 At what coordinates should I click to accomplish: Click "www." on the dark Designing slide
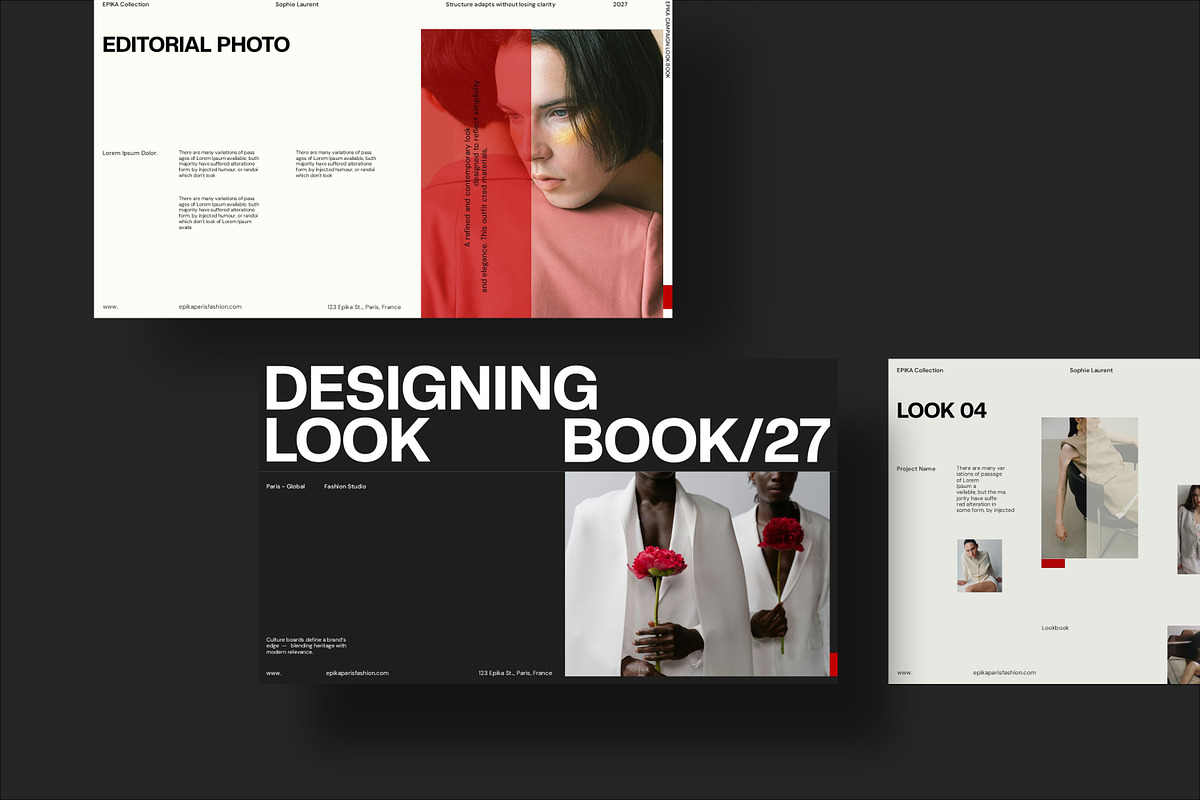point(273,673)
